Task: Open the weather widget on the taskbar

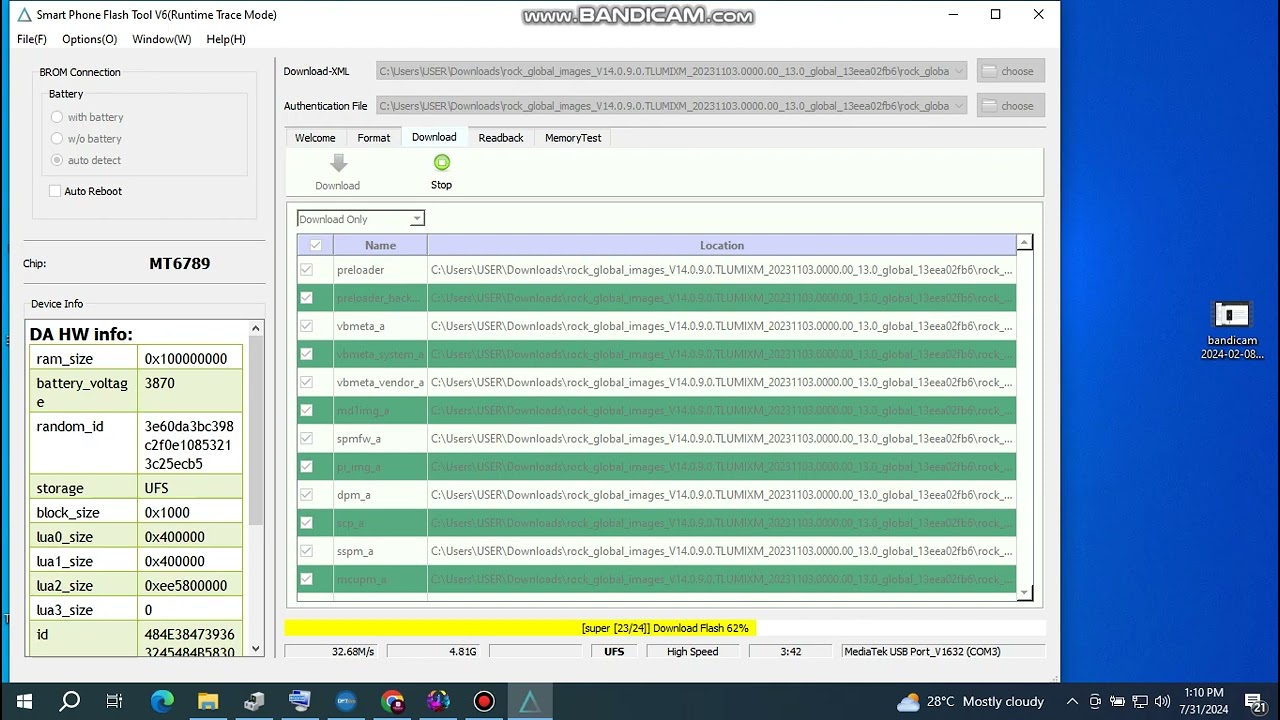Action: click(x=970, y=701)
